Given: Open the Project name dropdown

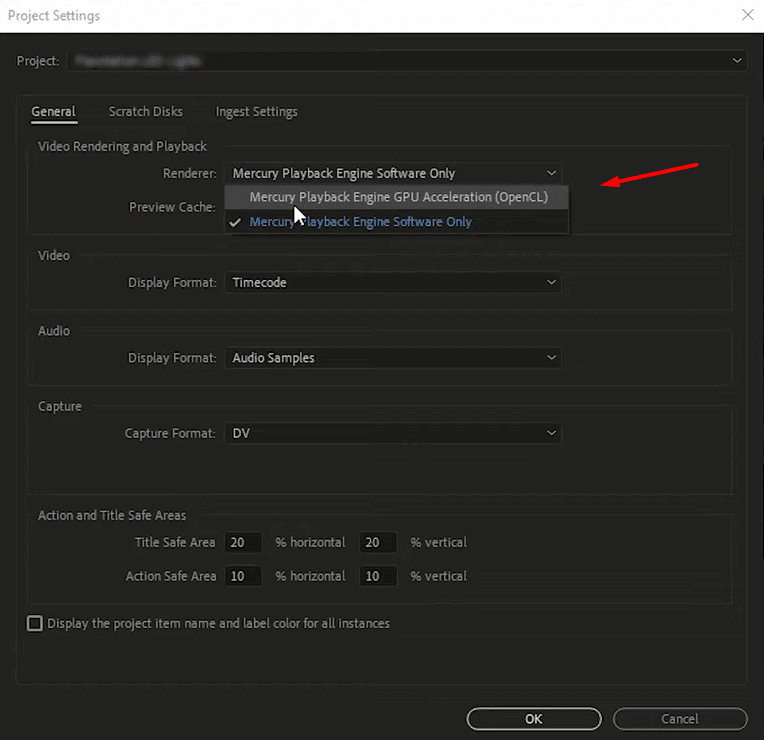Looking at the screenshot, I should pyautogui.click(x=406, y=61).
